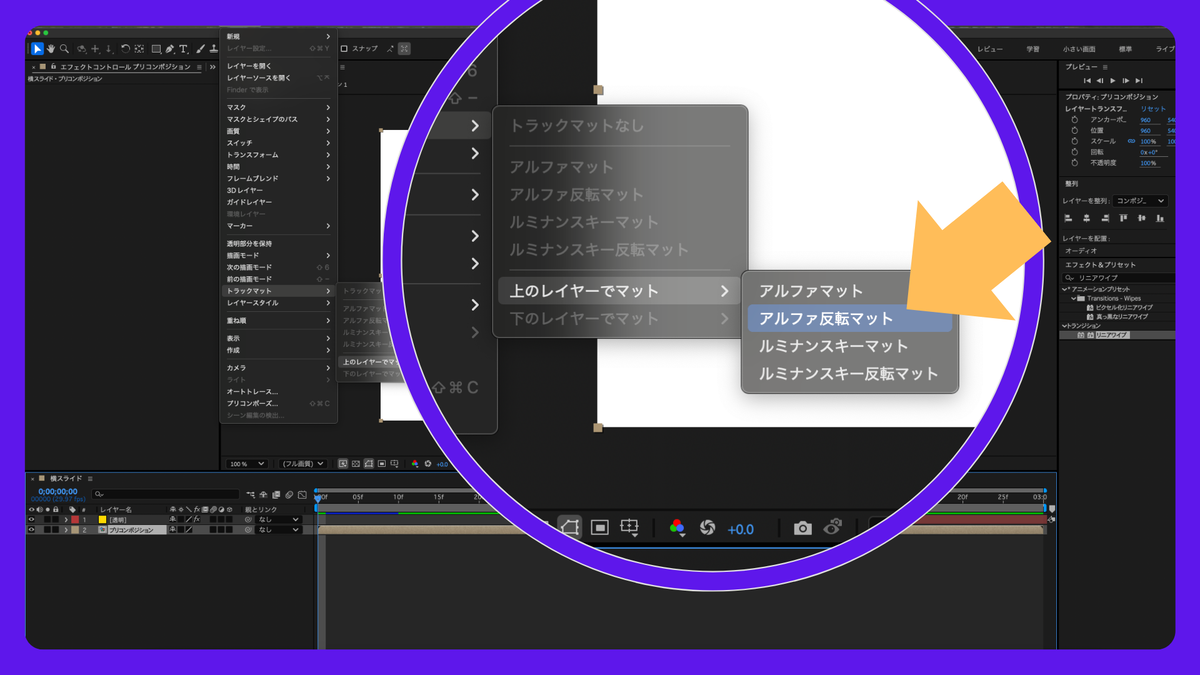Toggle the スケール constrain proportions link
Viewport: 1200px width, 675px height.
1131,141
